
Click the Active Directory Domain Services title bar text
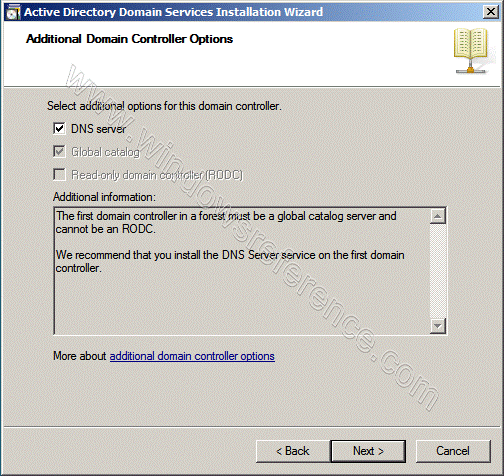173,12
